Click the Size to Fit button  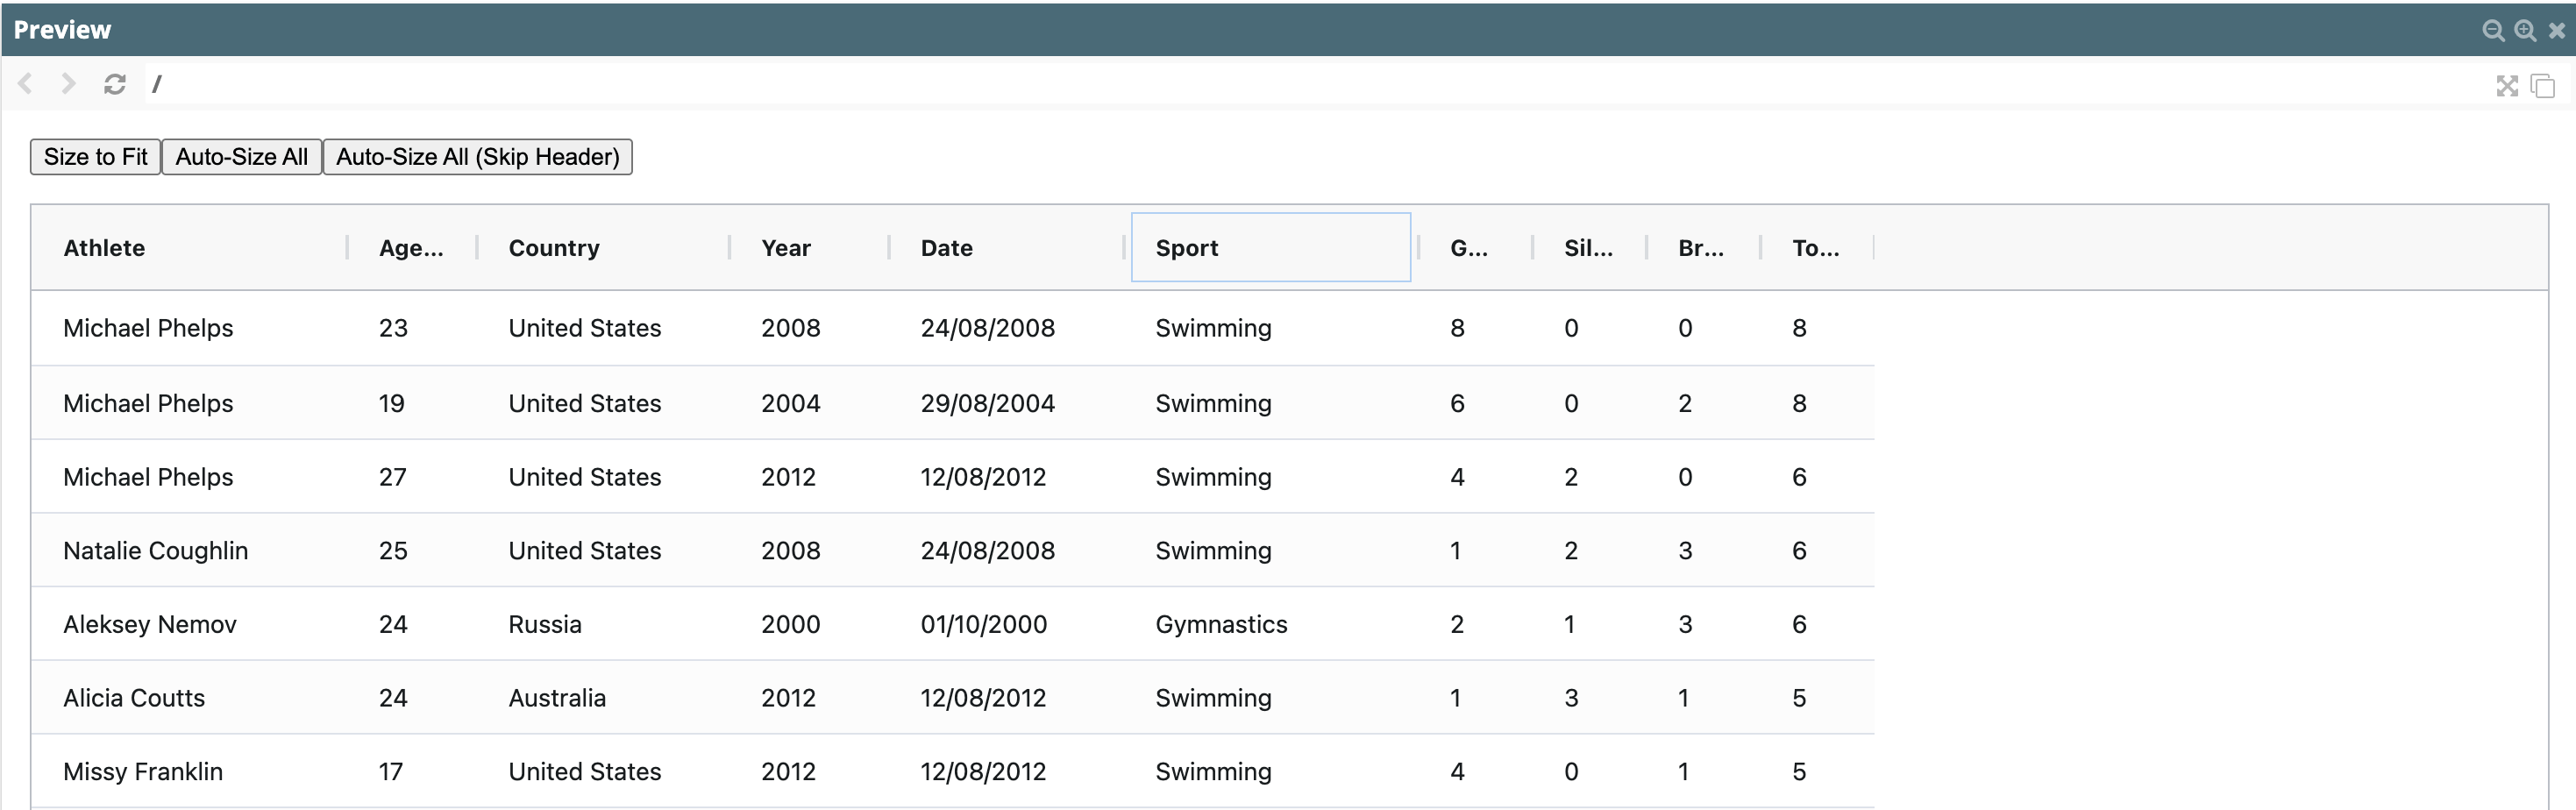[x=95, y=157]
